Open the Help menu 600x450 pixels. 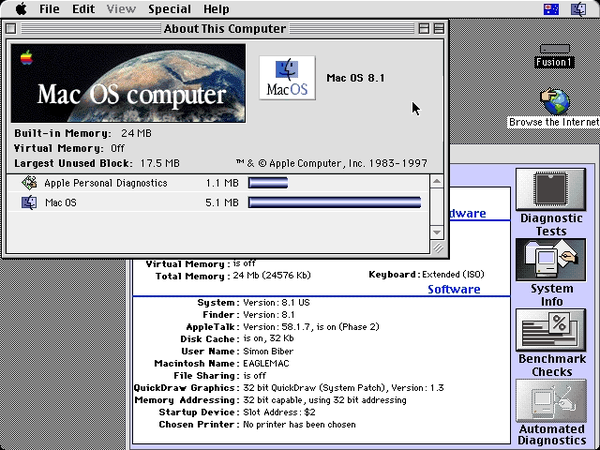pos(216,9)
